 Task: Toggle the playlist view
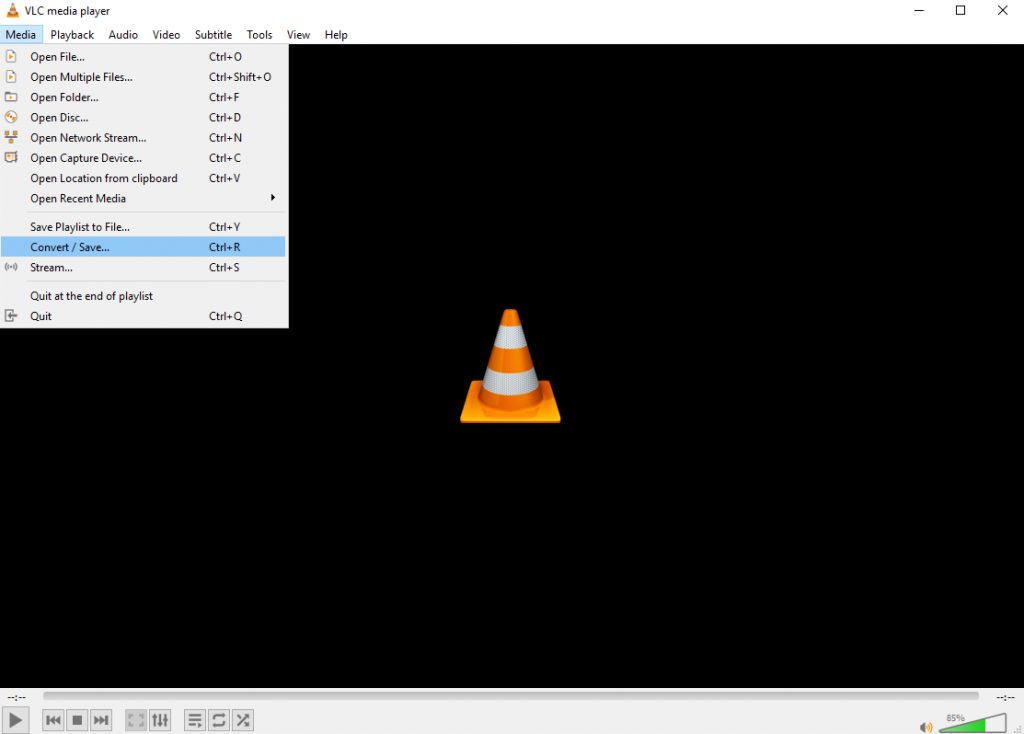195,720
